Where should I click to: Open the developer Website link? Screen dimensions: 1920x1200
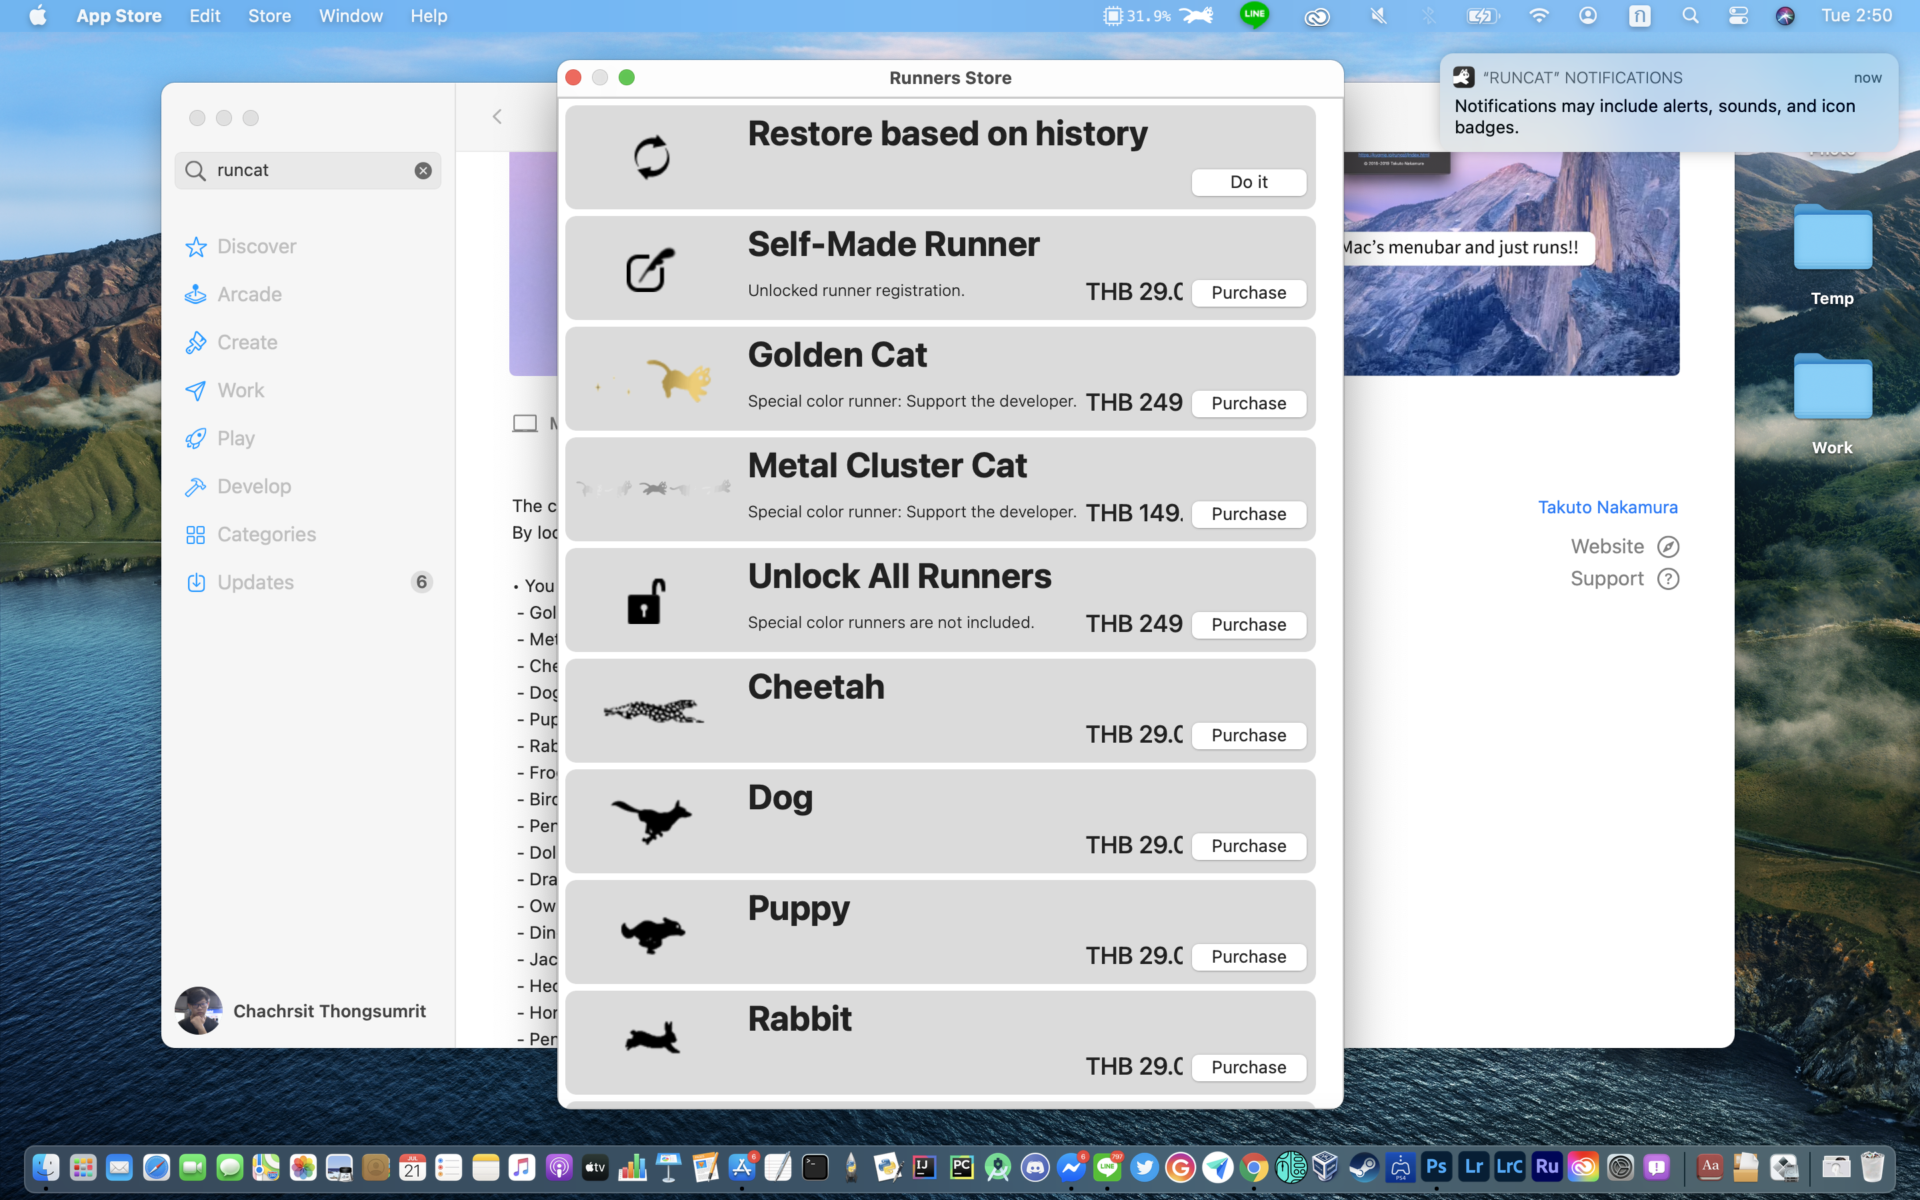[1624, 546]
